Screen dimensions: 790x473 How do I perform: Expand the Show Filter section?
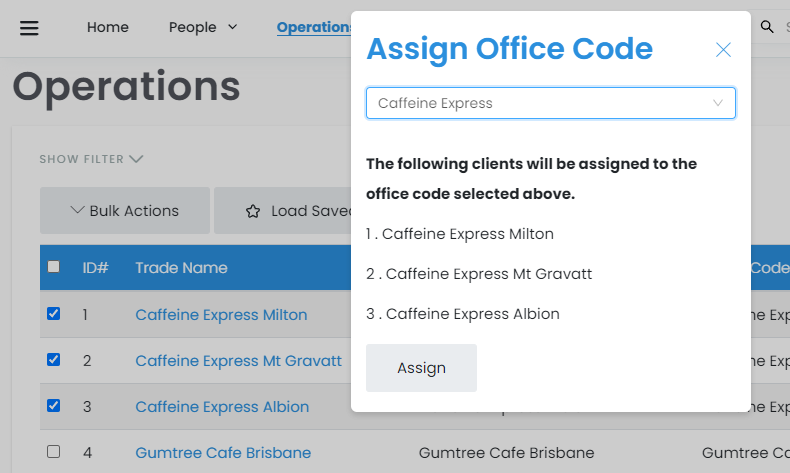pos(91,159)
